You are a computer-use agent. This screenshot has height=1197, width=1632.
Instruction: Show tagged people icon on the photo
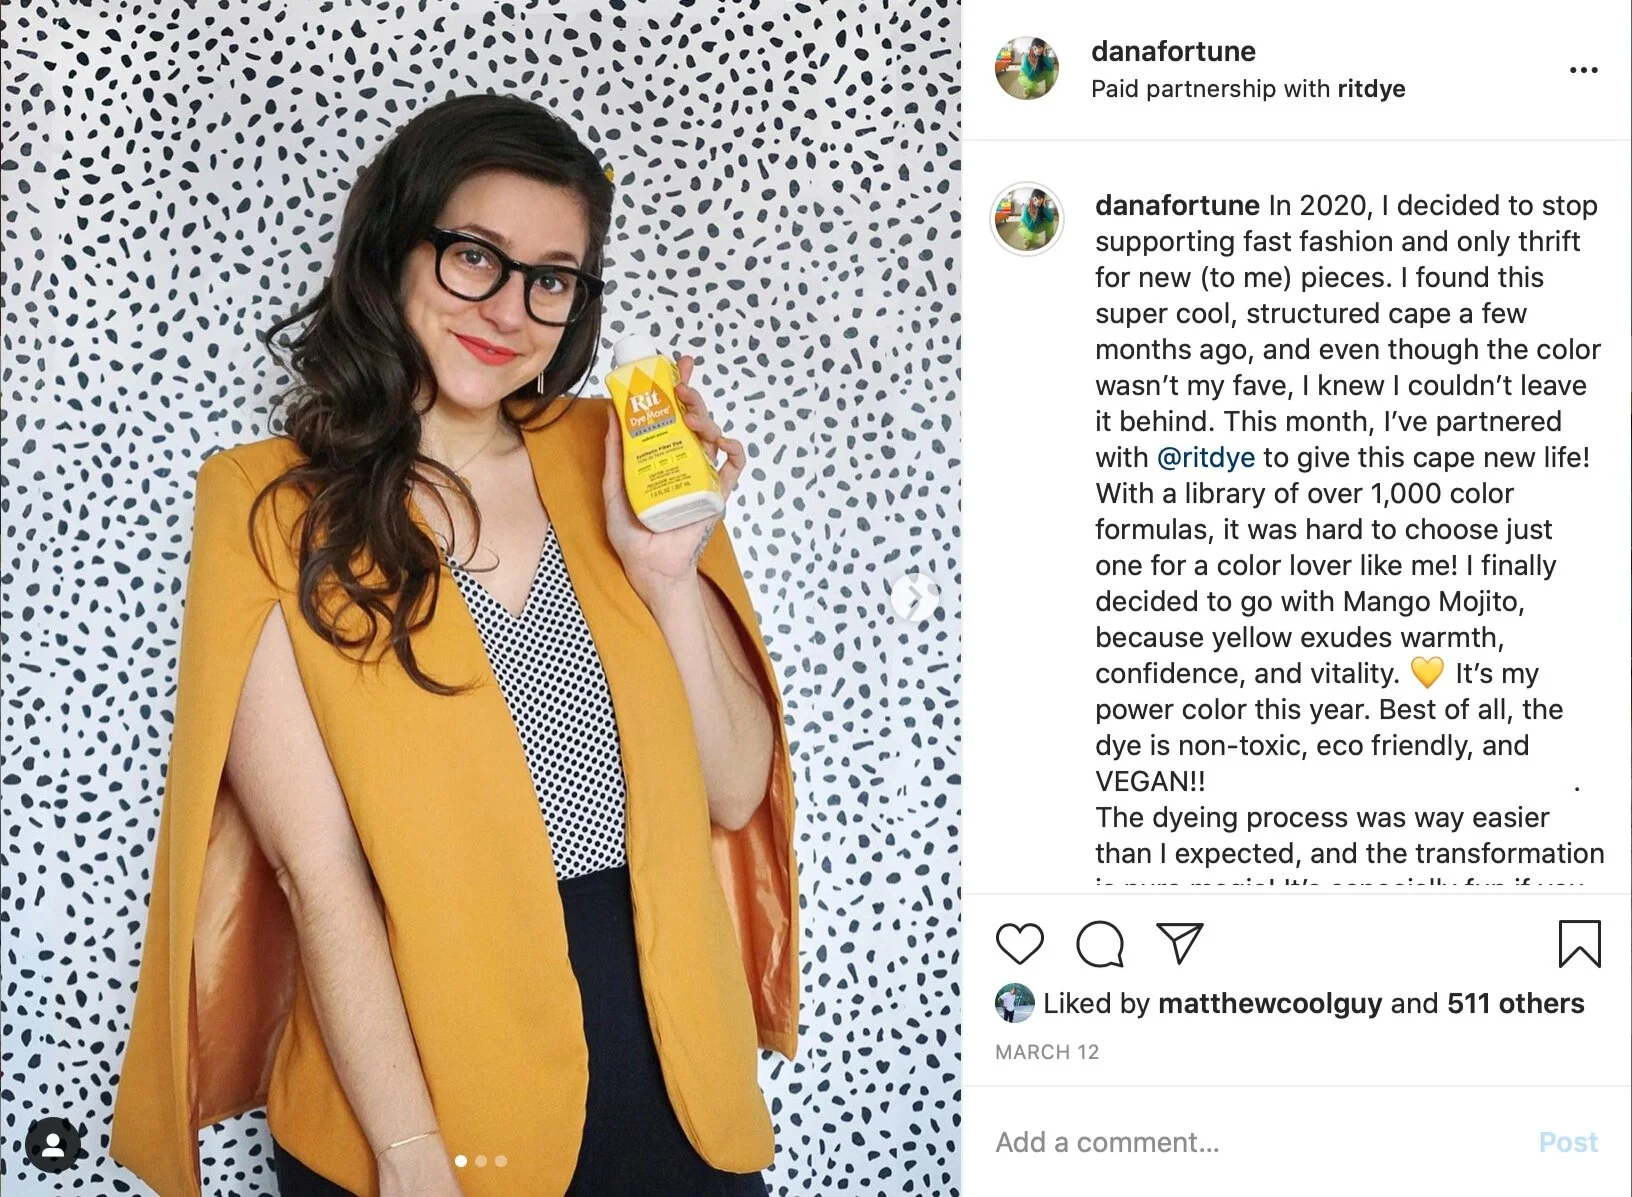(x=53, y=1144)
